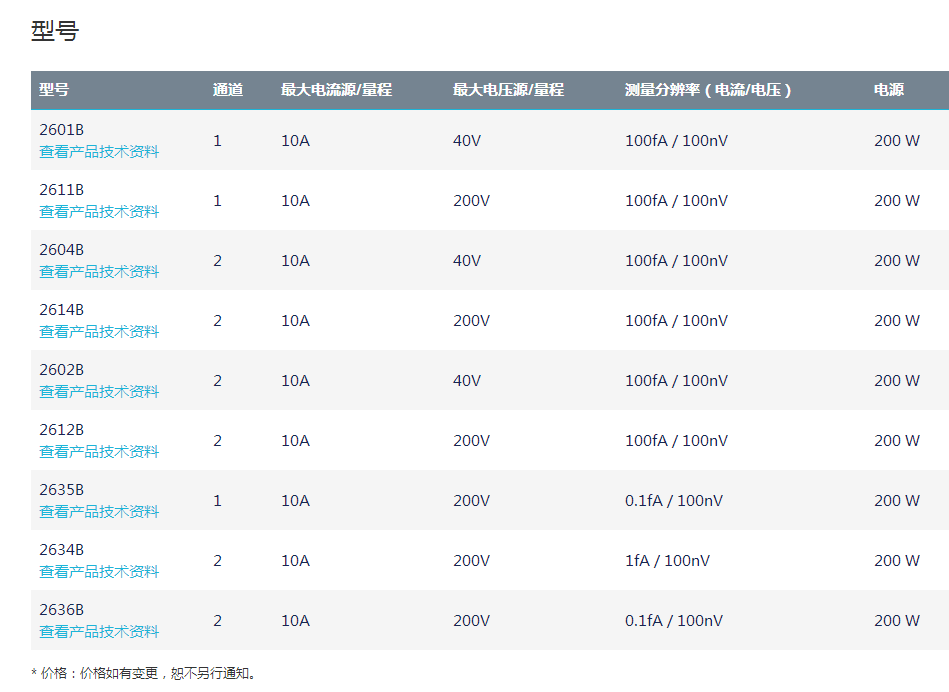Click channel count 1 in 2635B row

[217, 500]
